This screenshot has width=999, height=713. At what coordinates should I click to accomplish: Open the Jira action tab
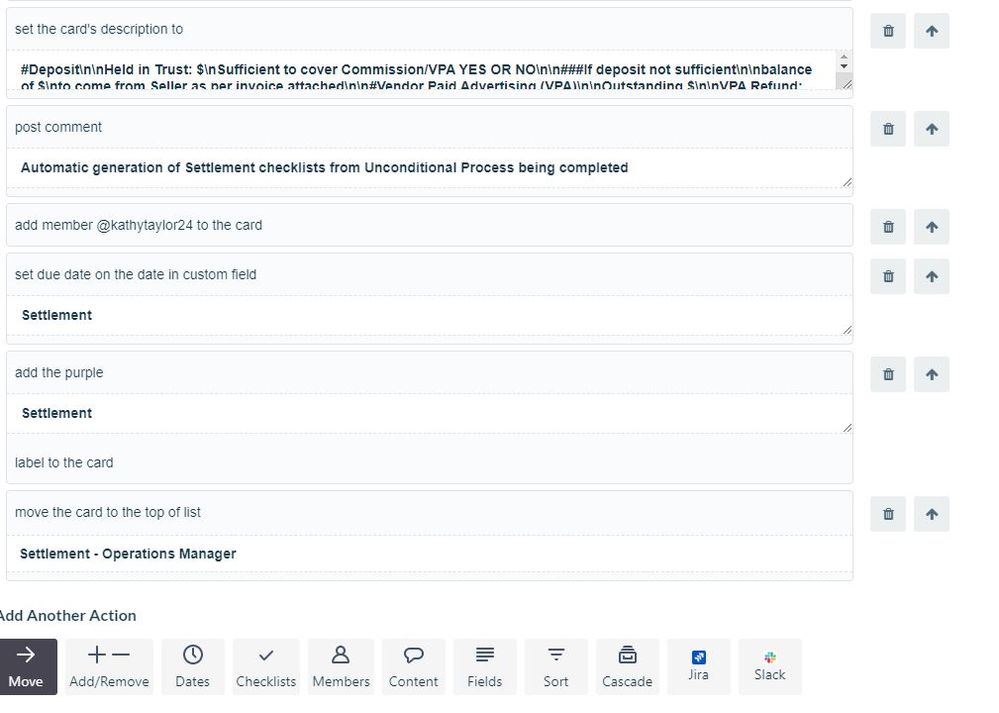(x=698, y=666)
